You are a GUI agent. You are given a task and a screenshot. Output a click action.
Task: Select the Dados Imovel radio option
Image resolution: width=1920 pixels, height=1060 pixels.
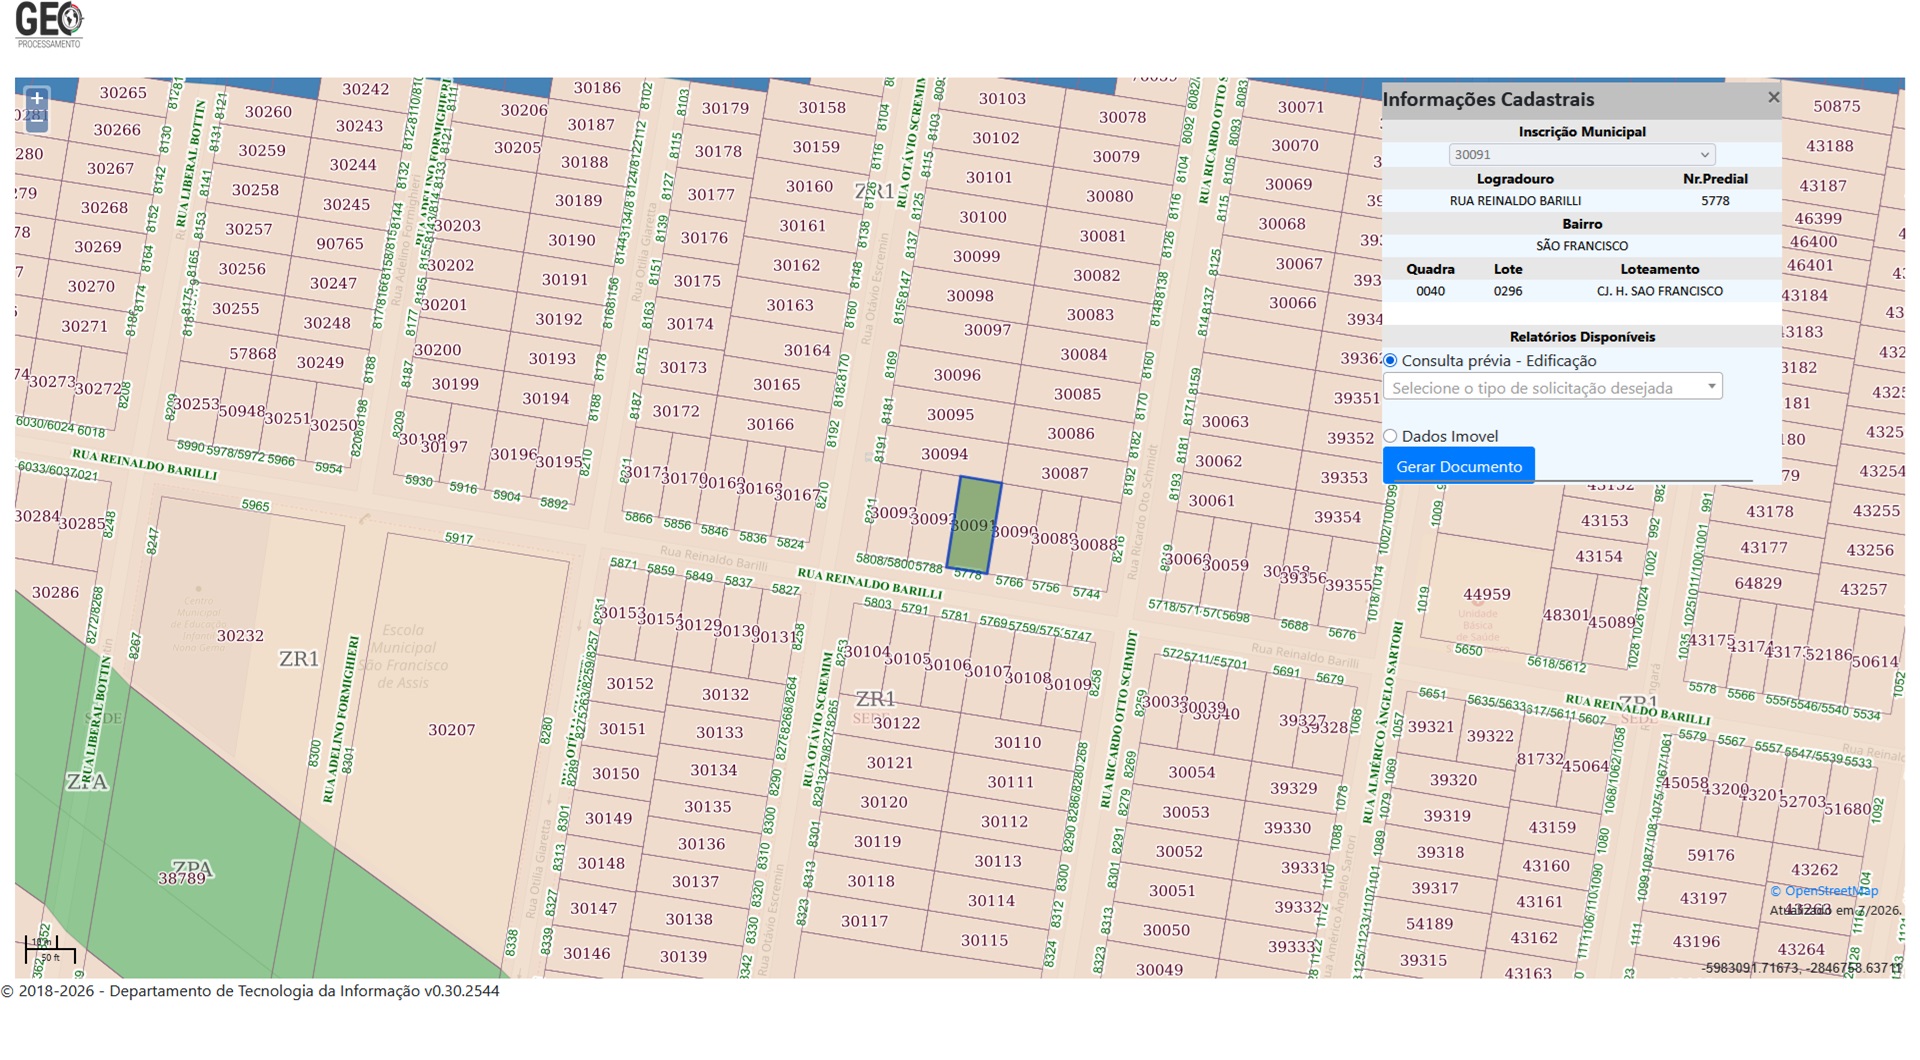[1390, 436]
